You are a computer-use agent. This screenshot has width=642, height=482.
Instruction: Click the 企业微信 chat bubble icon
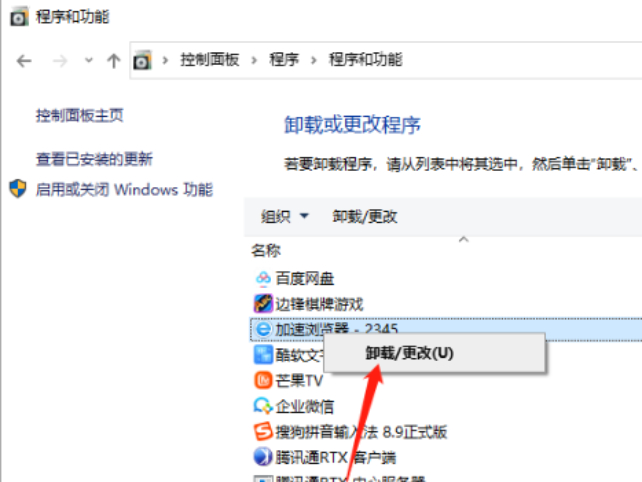click(263, 406)
